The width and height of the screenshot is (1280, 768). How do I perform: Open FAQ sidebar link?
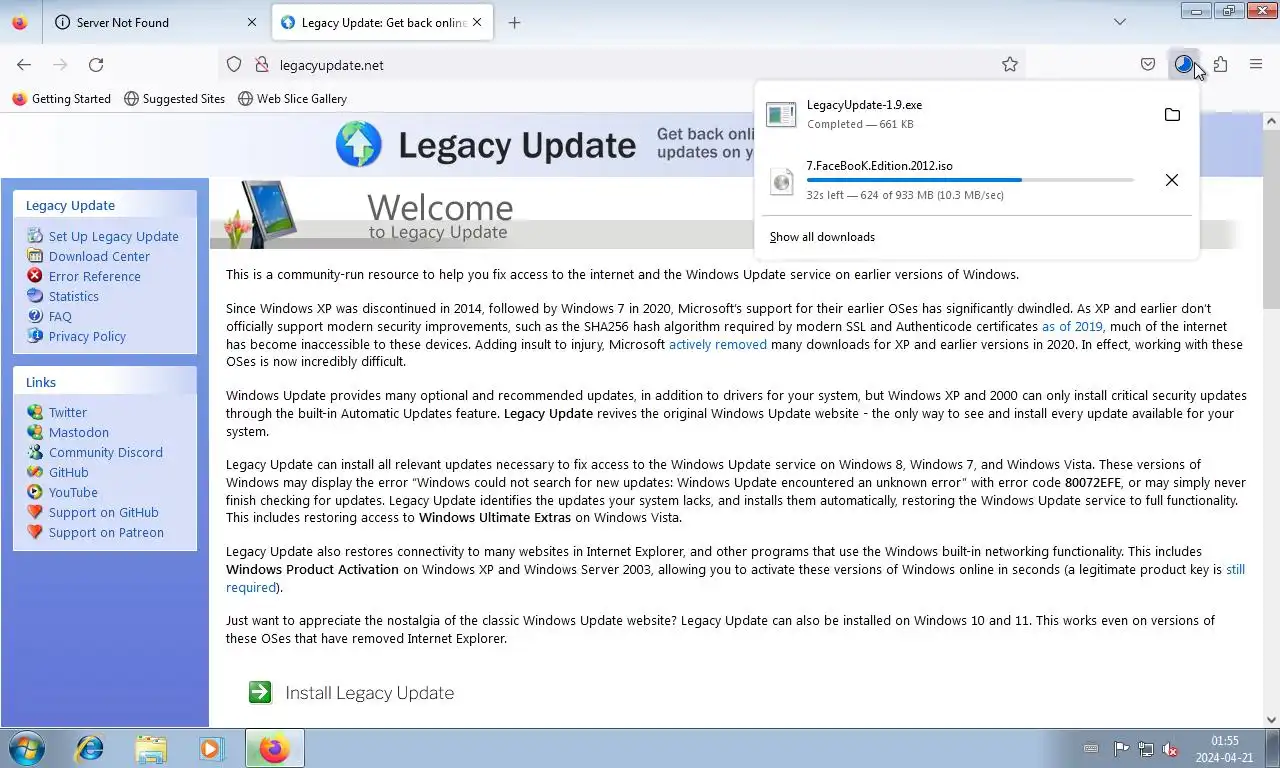coord(60,316)
